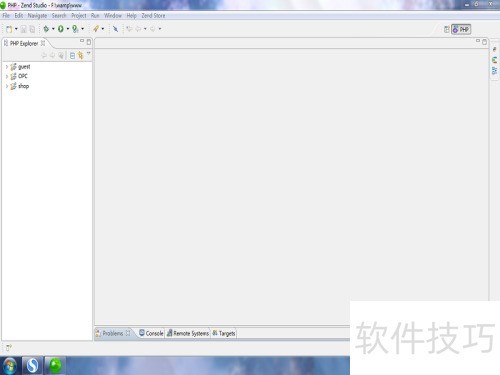The image size is (500, 375).
Task: Click the Profile toolbar icon
Action: [75, 29]
